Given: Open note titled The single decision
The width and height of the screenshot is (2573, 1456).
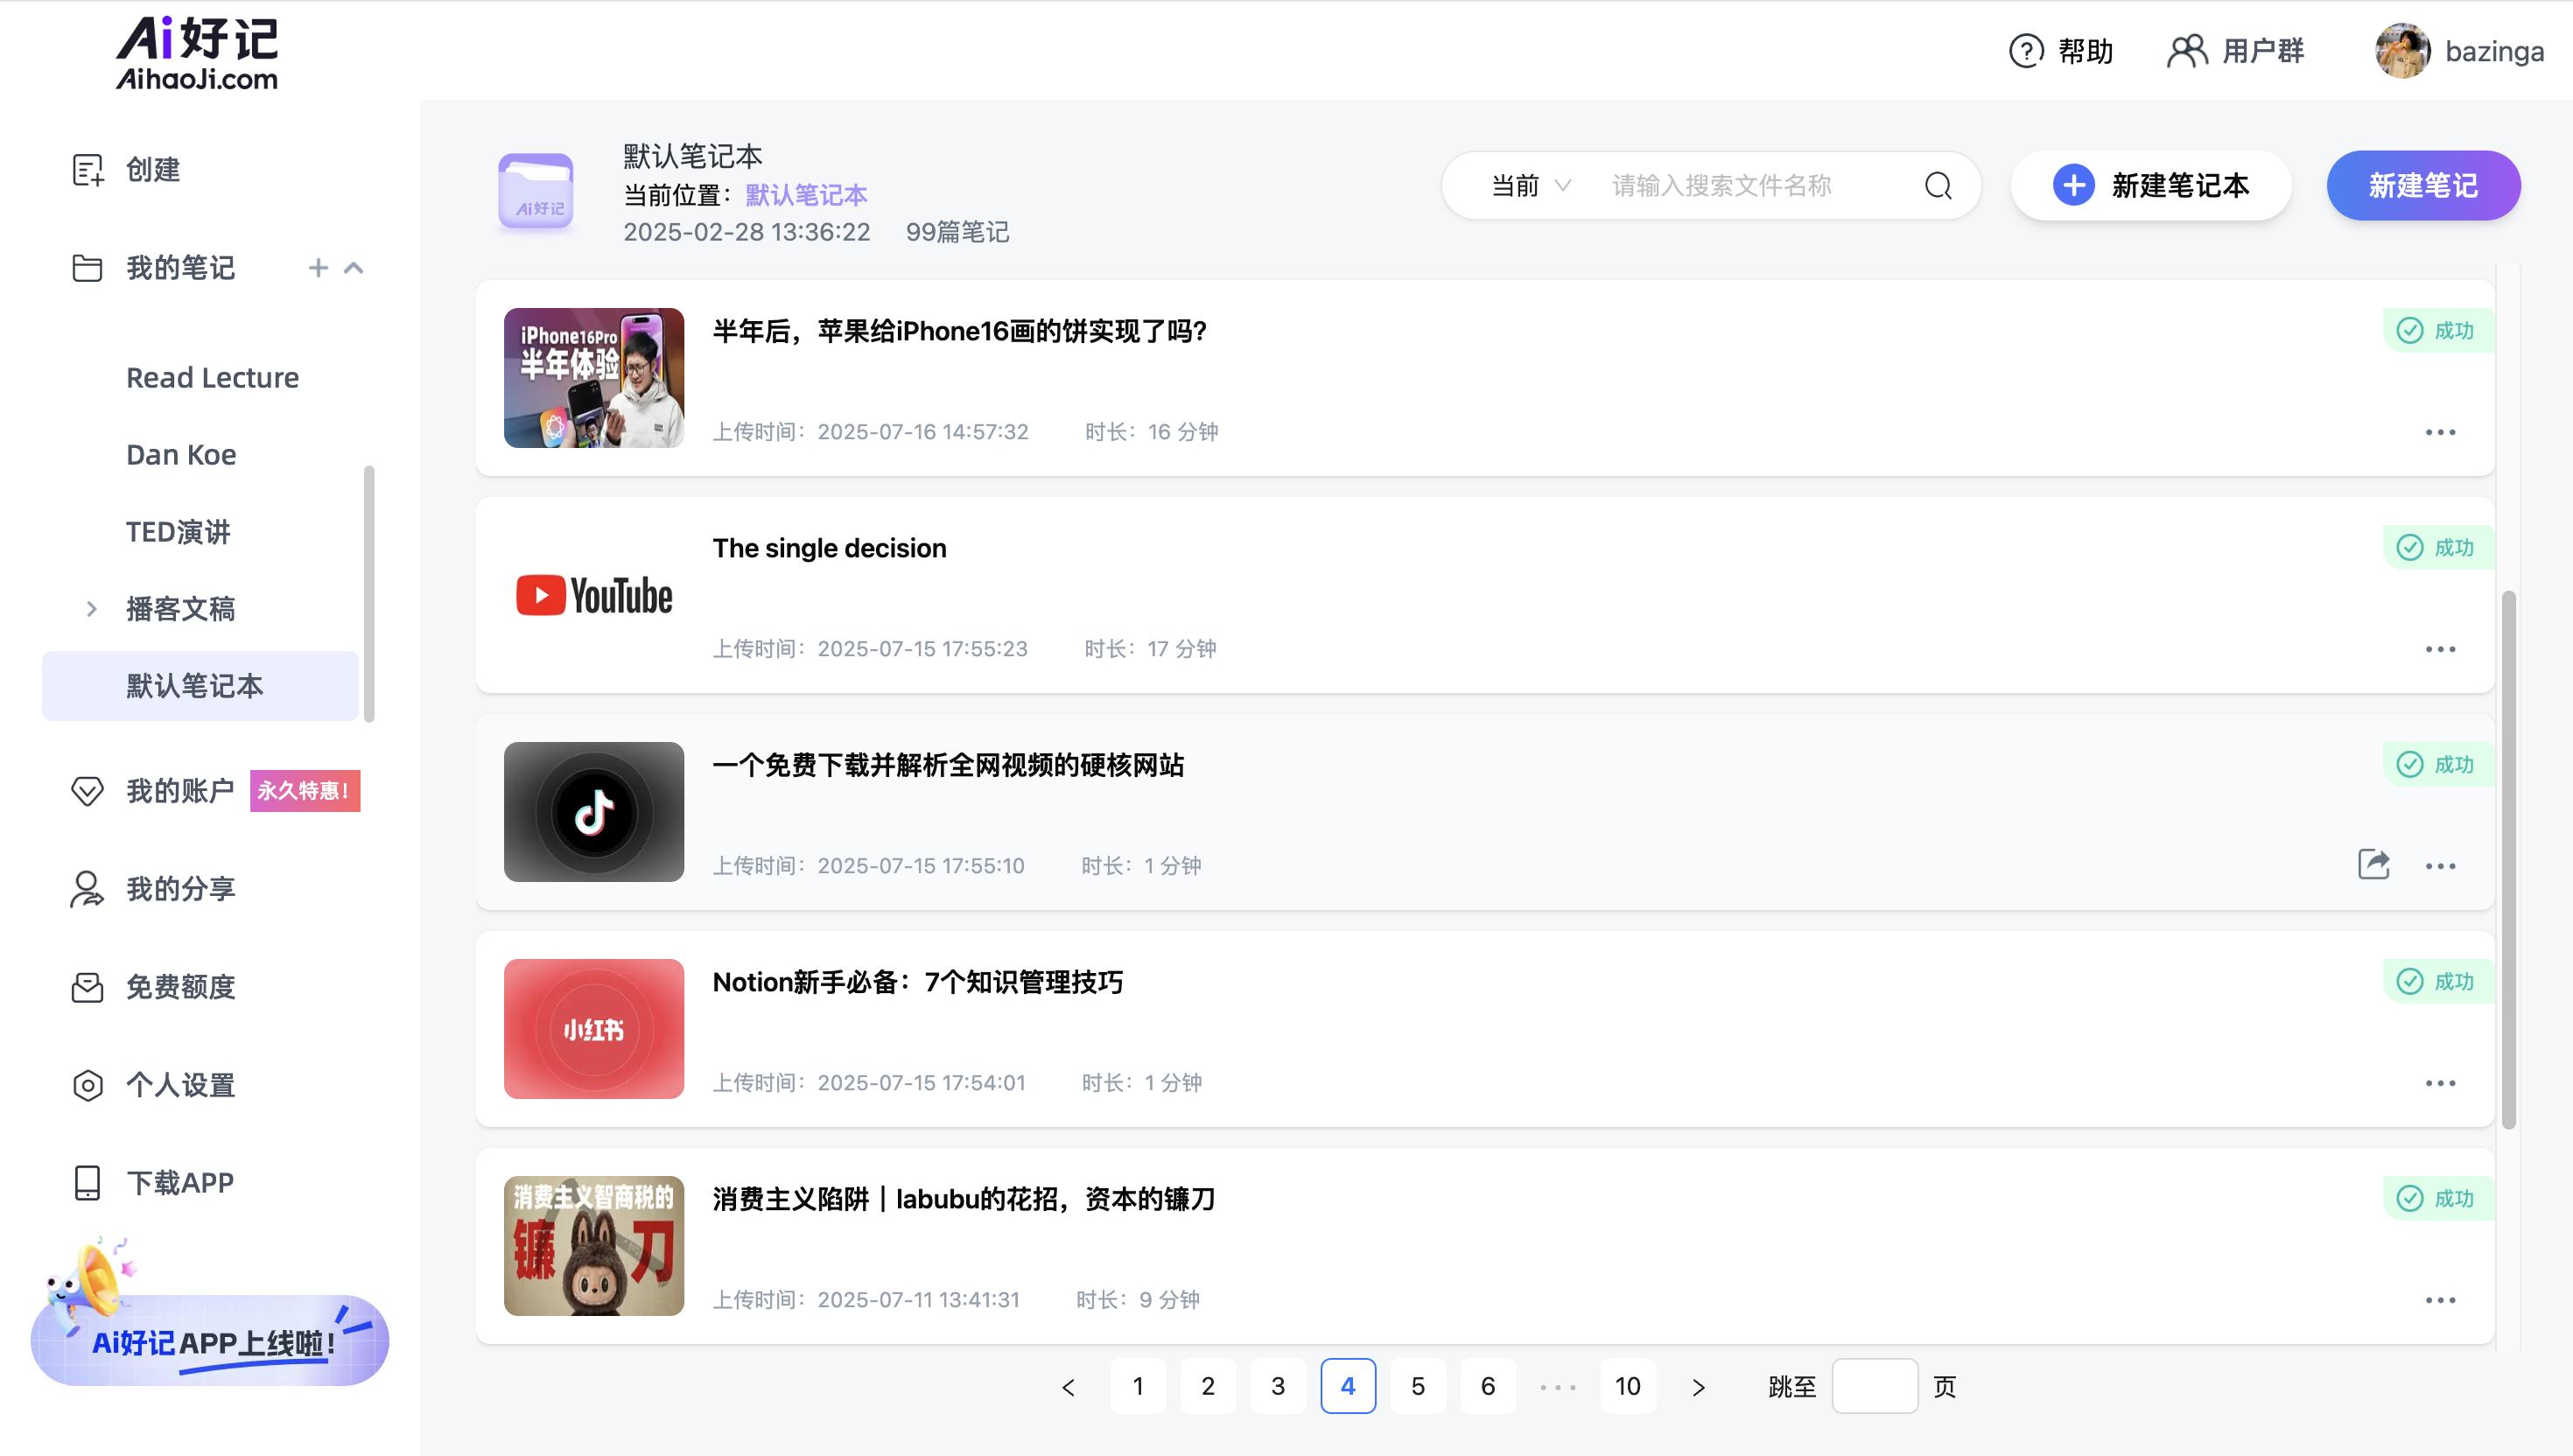Looking at the screenshot, I should tap(829, 548).
